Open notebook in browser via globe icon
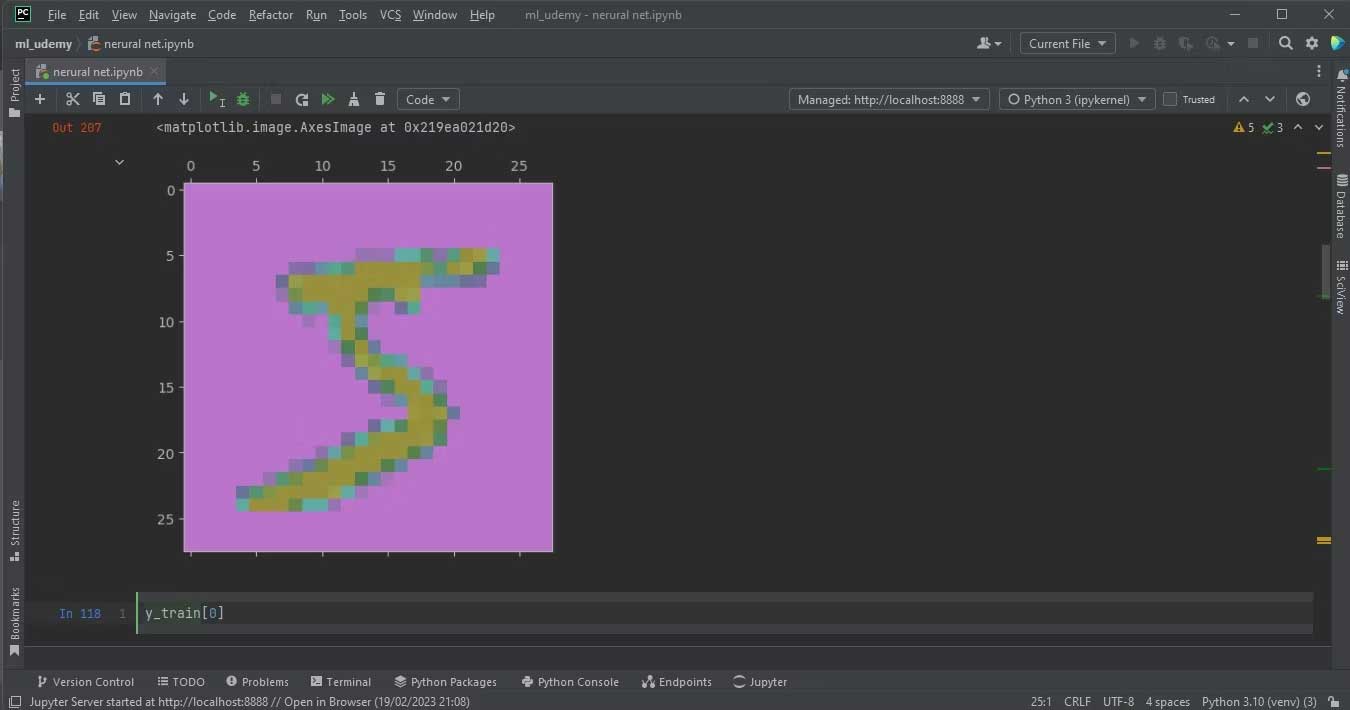Viewport: 1350px width, 710px height. click(x=1303, y=99)
